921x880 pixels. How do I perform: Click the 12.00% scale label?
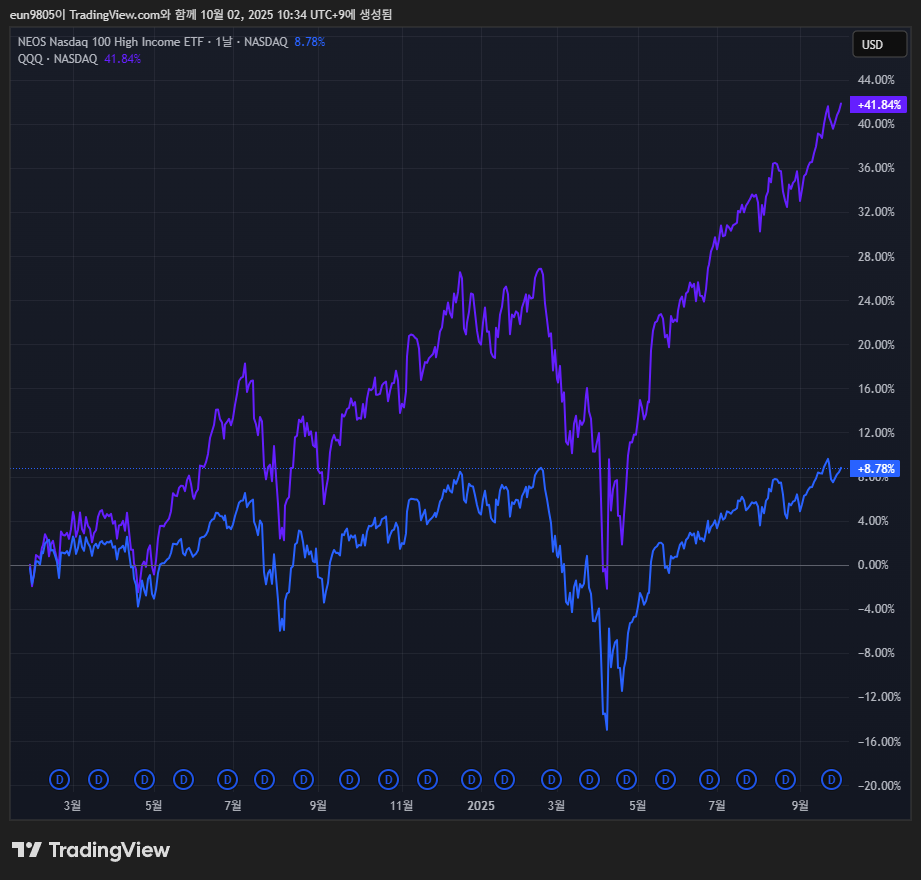click(x=876, y=433)
